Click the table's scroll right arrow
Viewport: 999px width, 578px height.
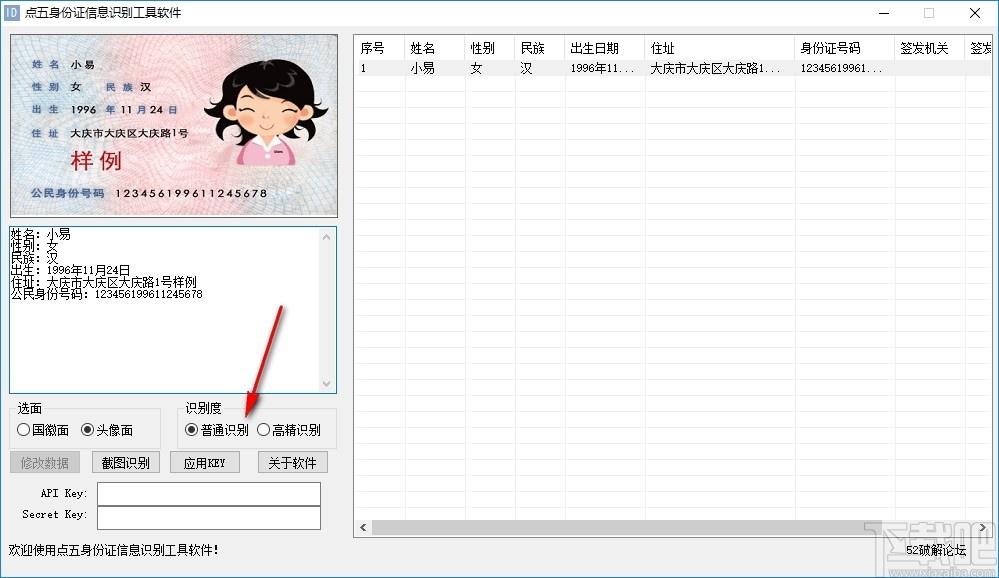[x=982, y=528]
